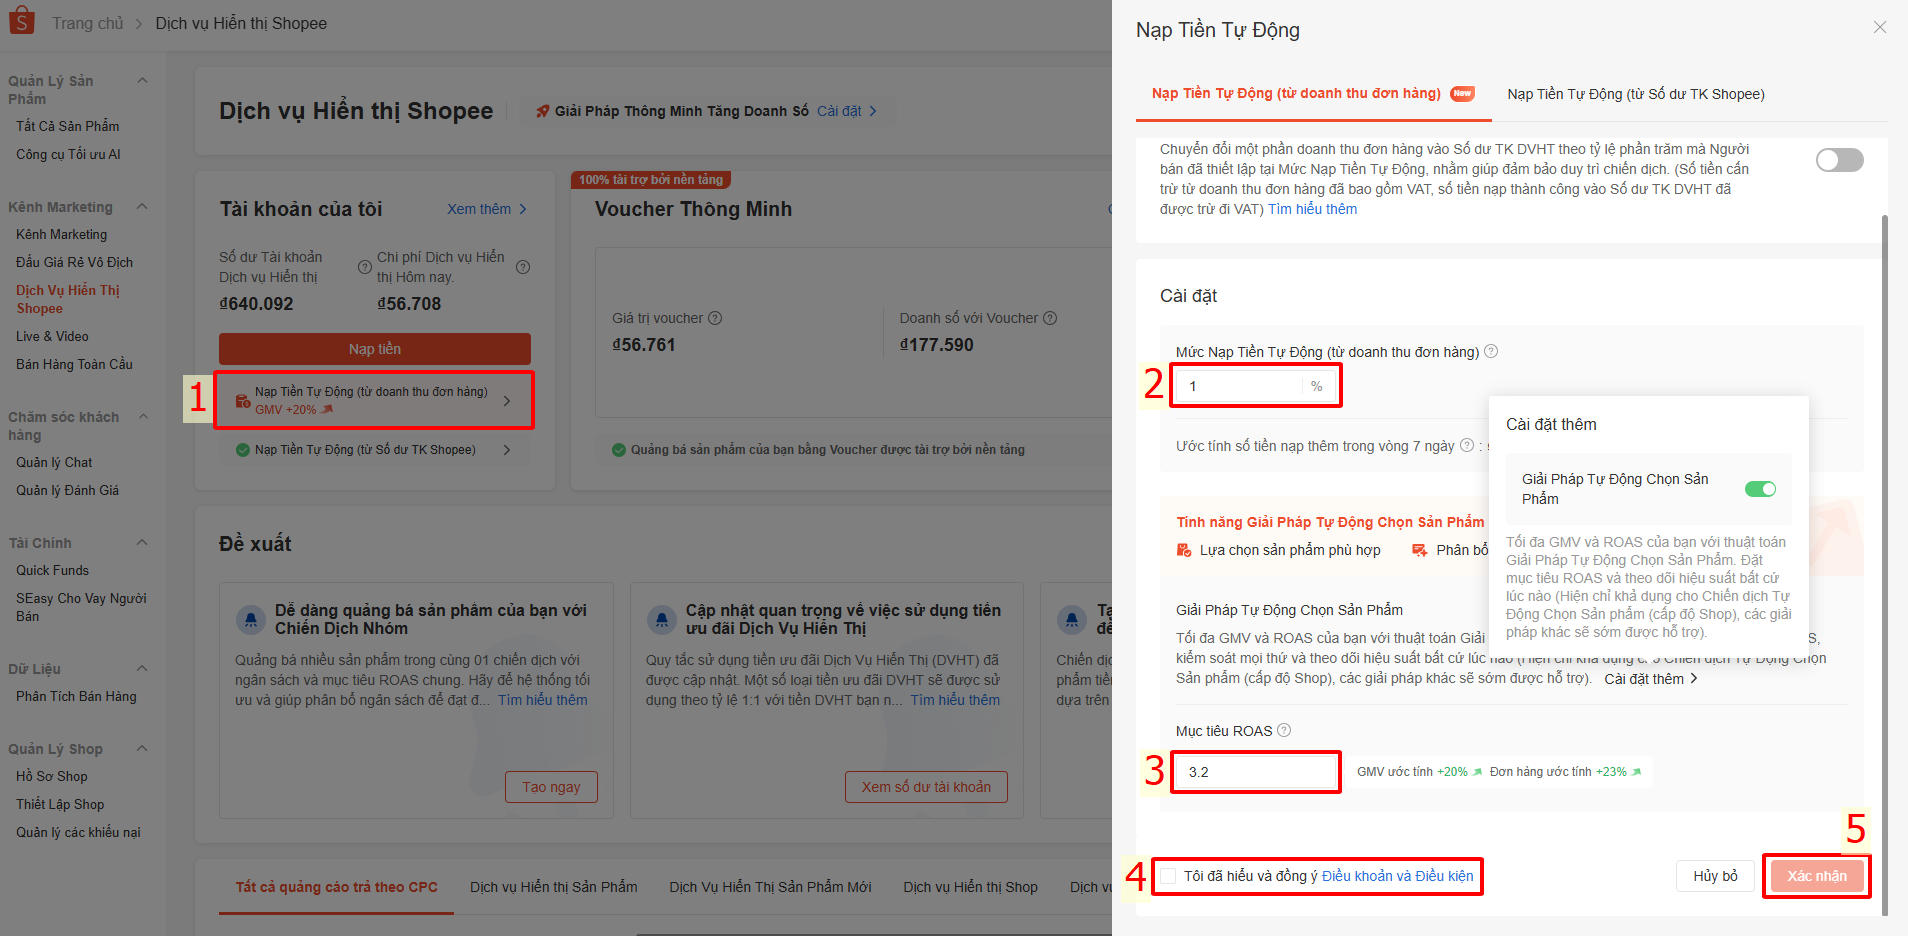Collapse Chăm sóc khách hàng sidebar section
Viewport: 1908px width, 936px height.
click(142, 417)
